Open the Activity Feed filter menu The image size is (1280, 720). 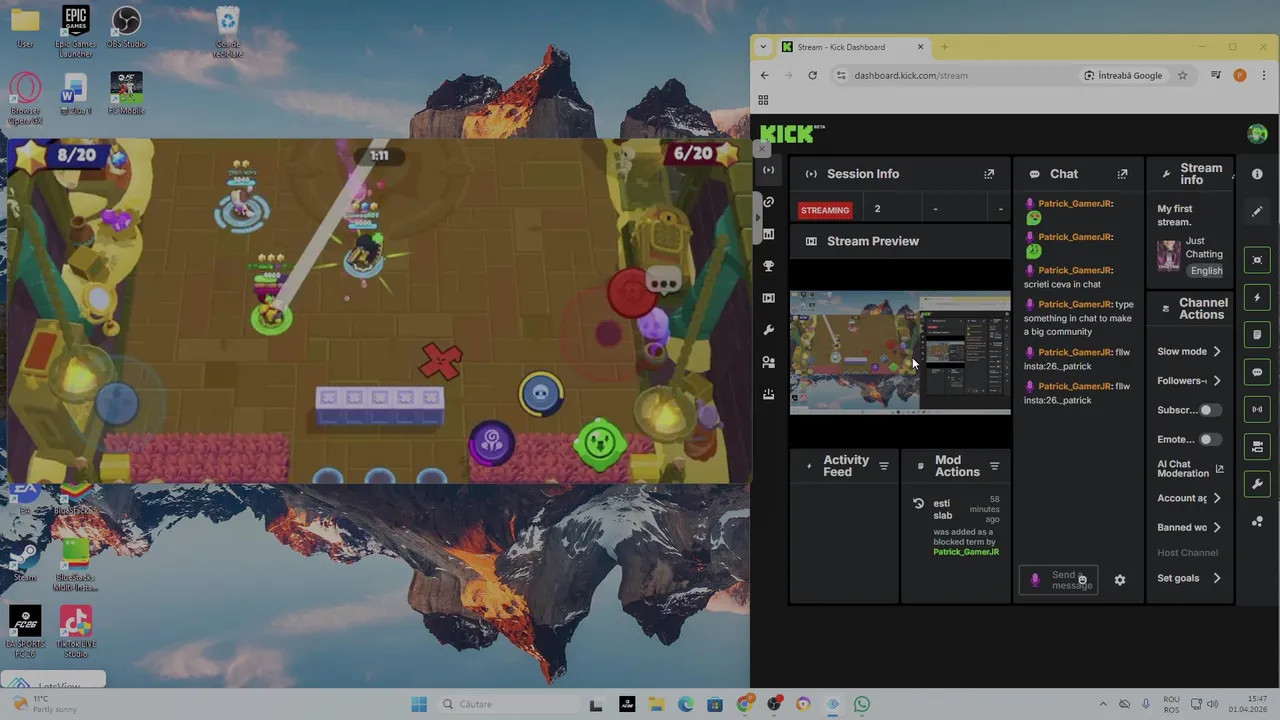(x=883, y=466)
